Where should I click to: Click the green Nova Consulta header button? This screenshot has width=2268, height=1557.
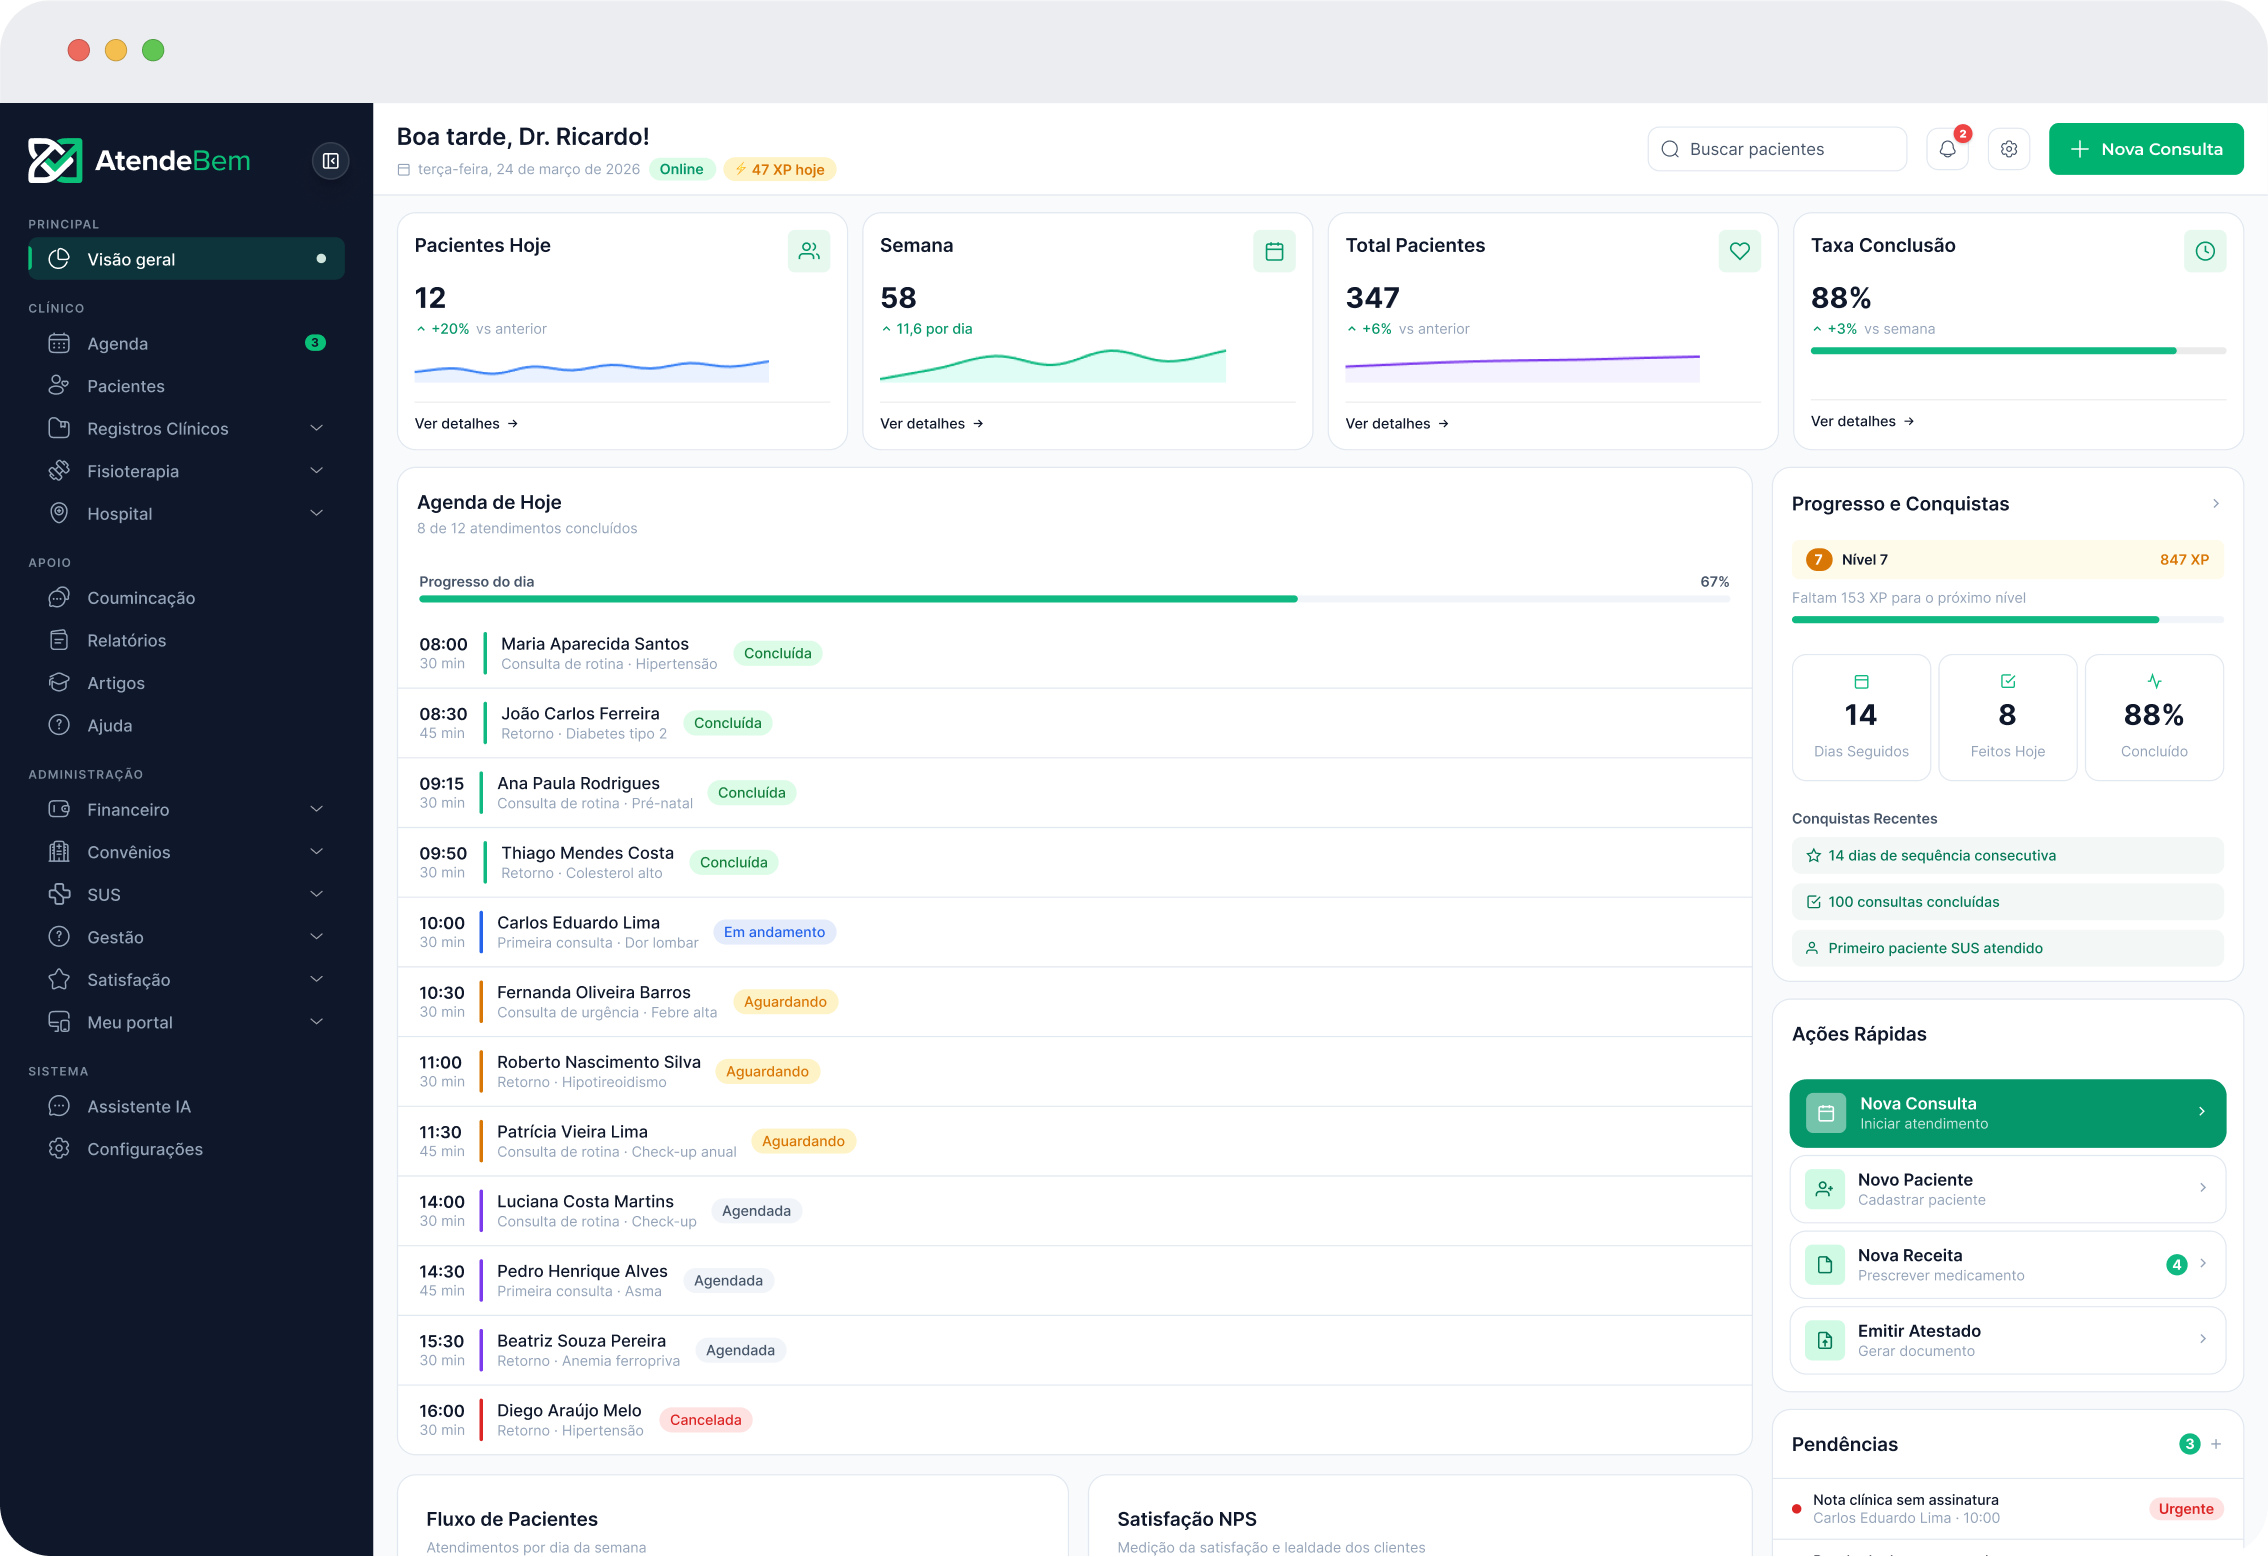click(2146, 149)
